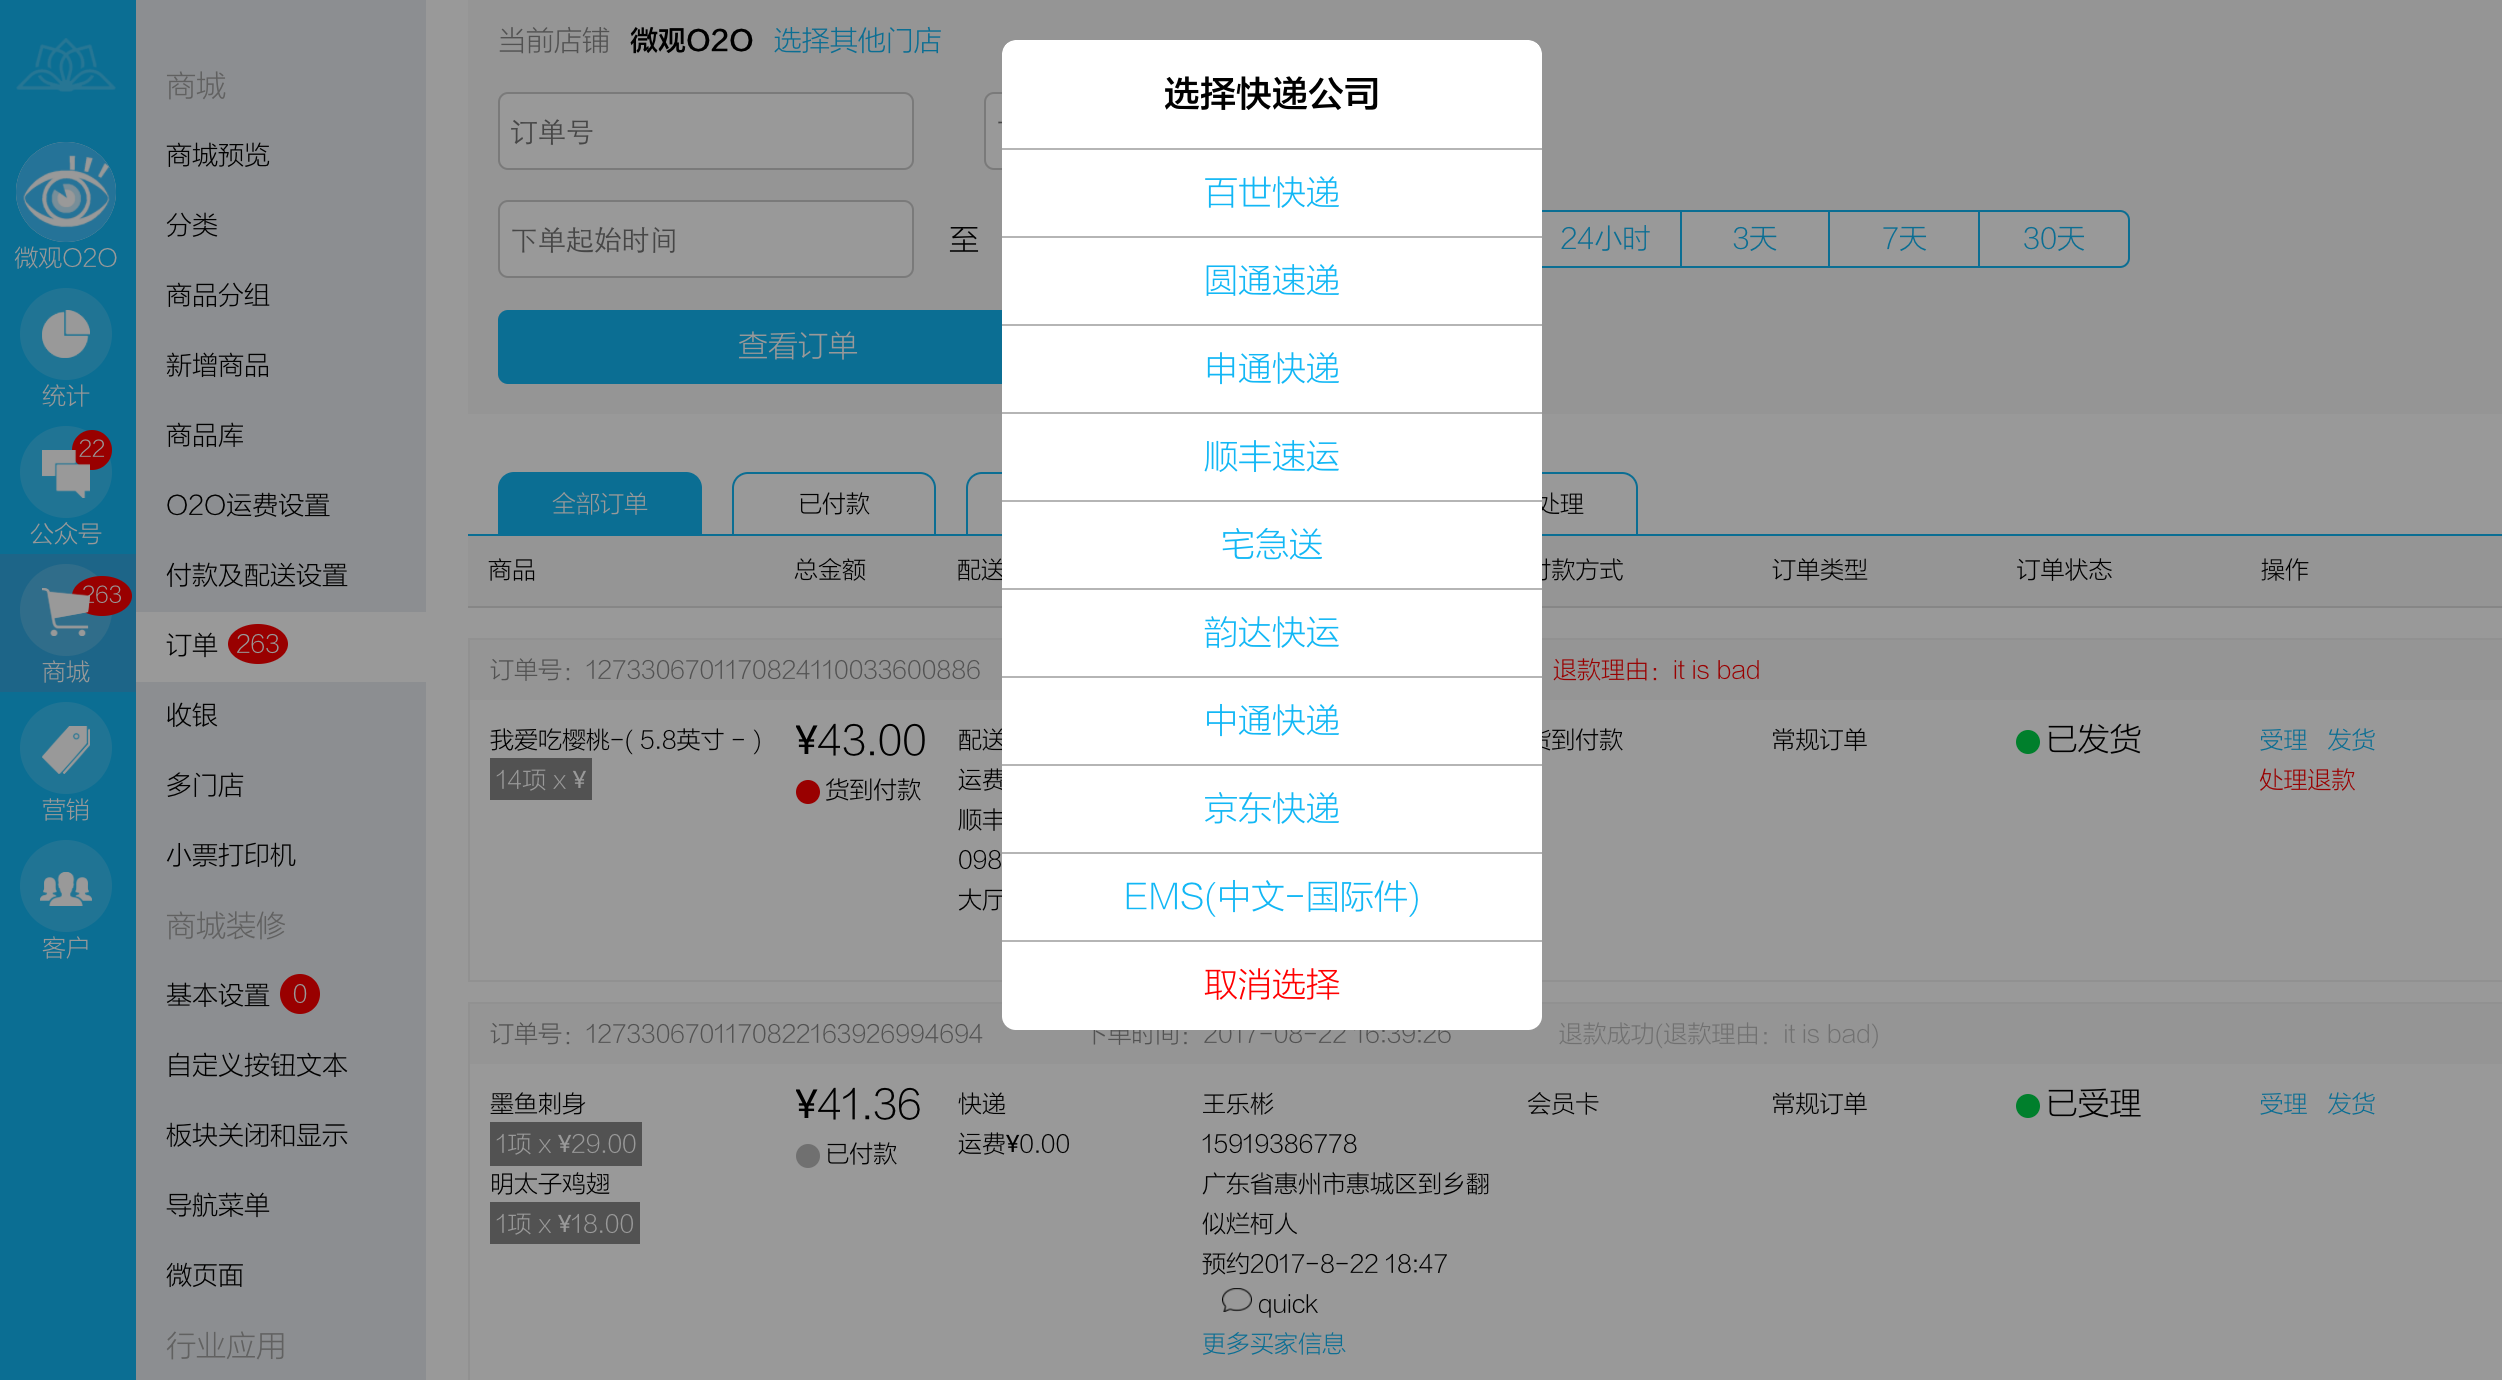The width and height of the screenshot is (2502, 1380).
Task: Choose 百世快递 courier
Action: tap(1271, 193)
